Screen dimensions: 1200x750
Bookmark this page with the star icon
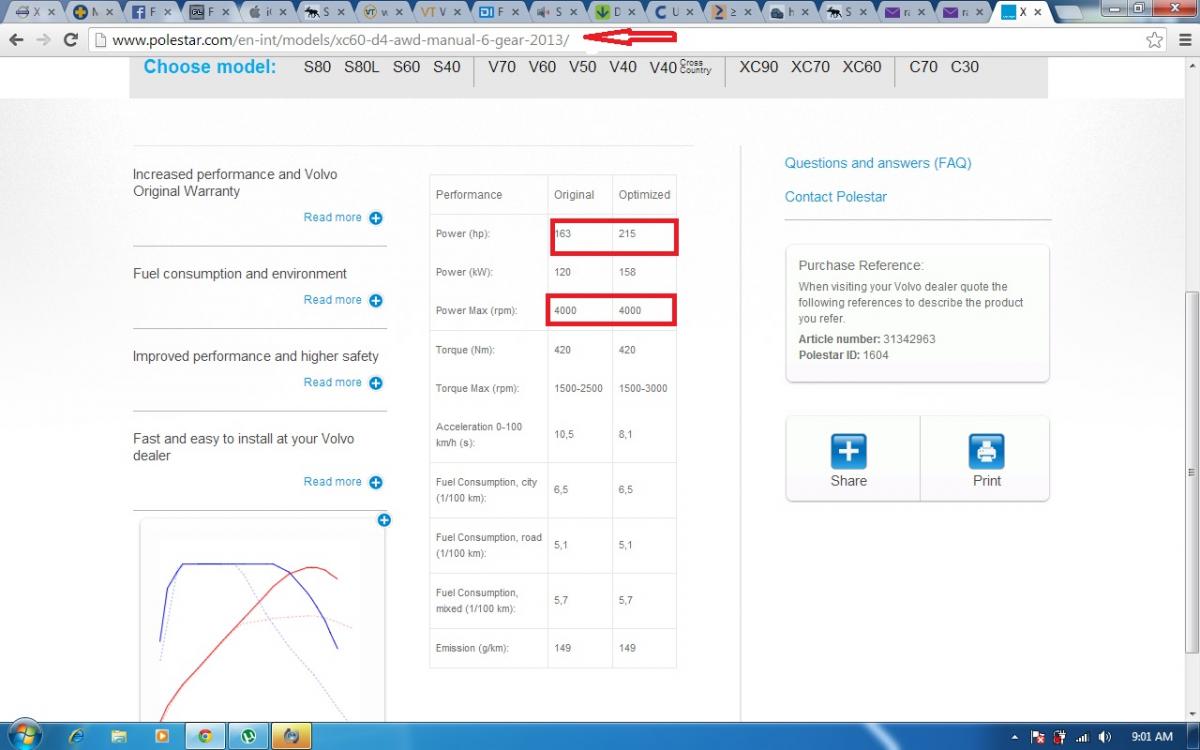click(1155, 40)
